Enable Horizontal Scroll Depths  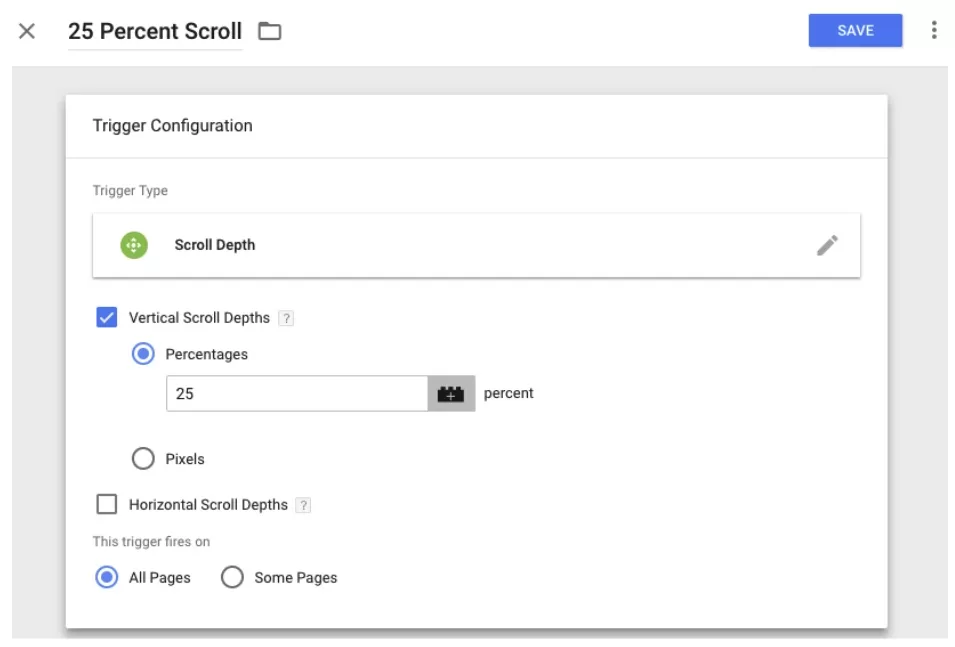click(107, 504)
